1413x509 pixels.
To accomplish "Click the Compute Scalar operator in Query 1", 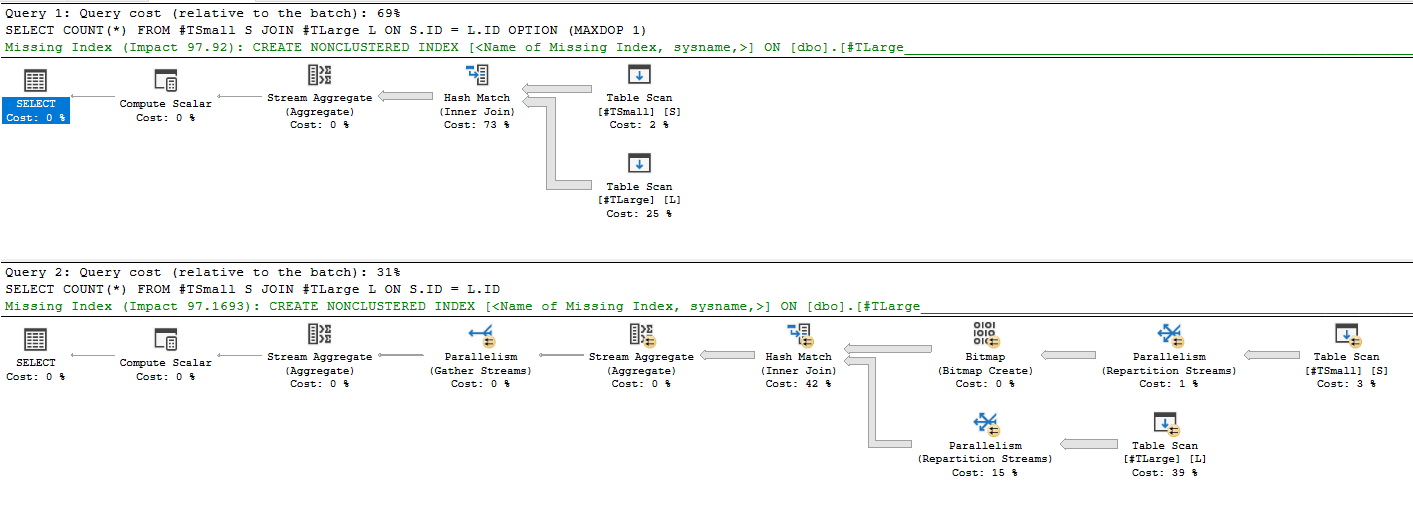I will coord(165,96).
